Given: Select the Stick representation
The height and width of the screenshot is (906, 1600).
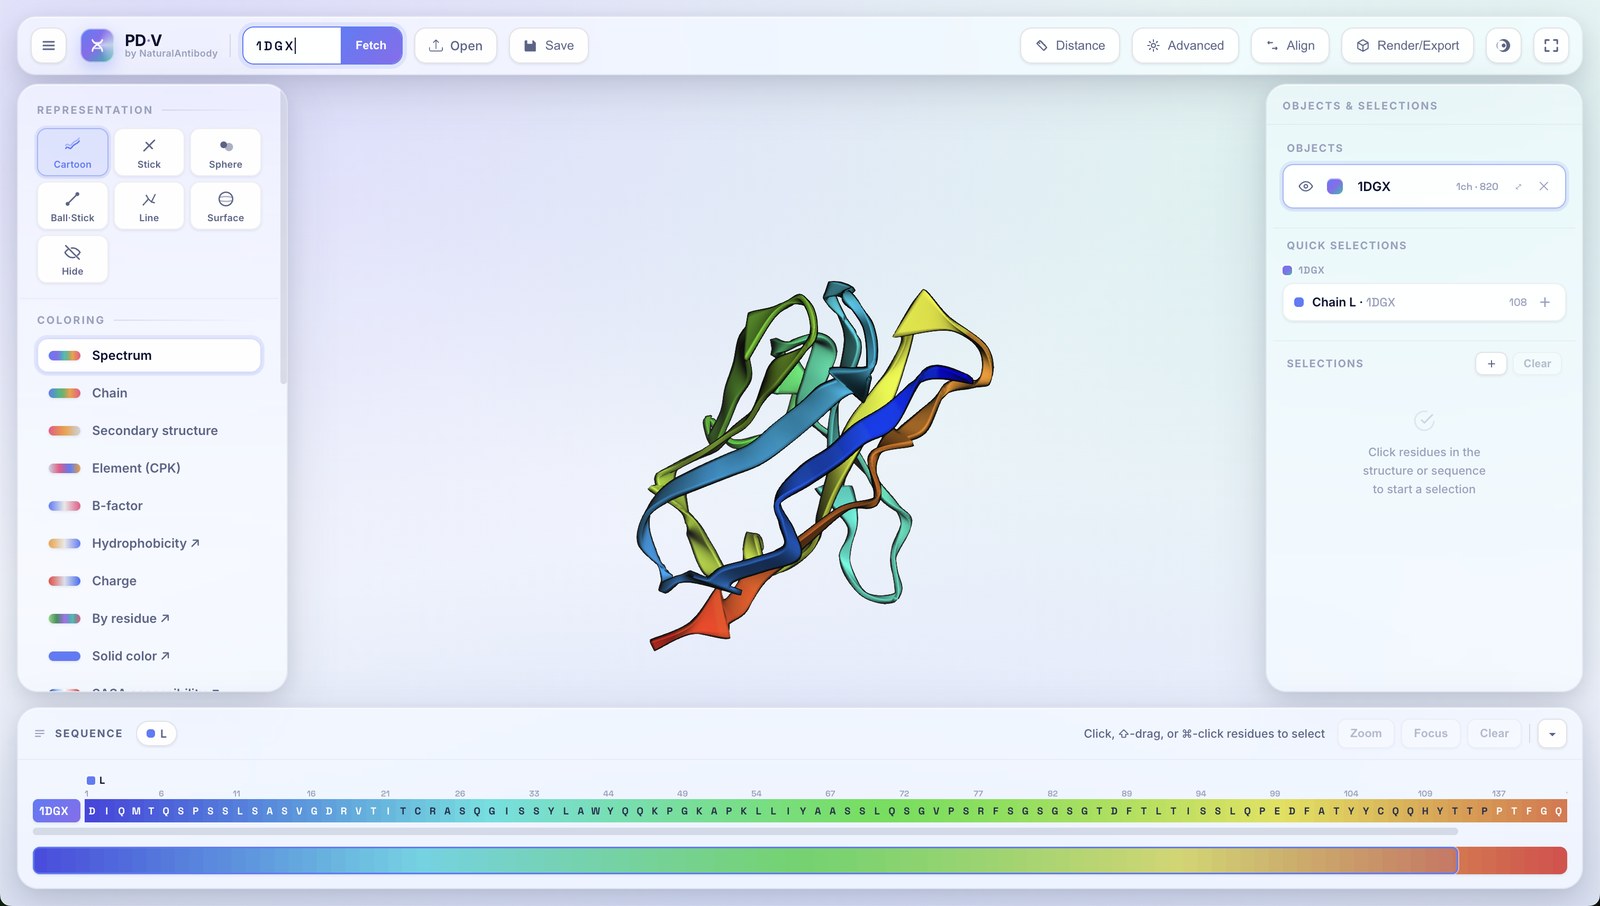Looking at the screenshot, I should (x=149, y=152).
